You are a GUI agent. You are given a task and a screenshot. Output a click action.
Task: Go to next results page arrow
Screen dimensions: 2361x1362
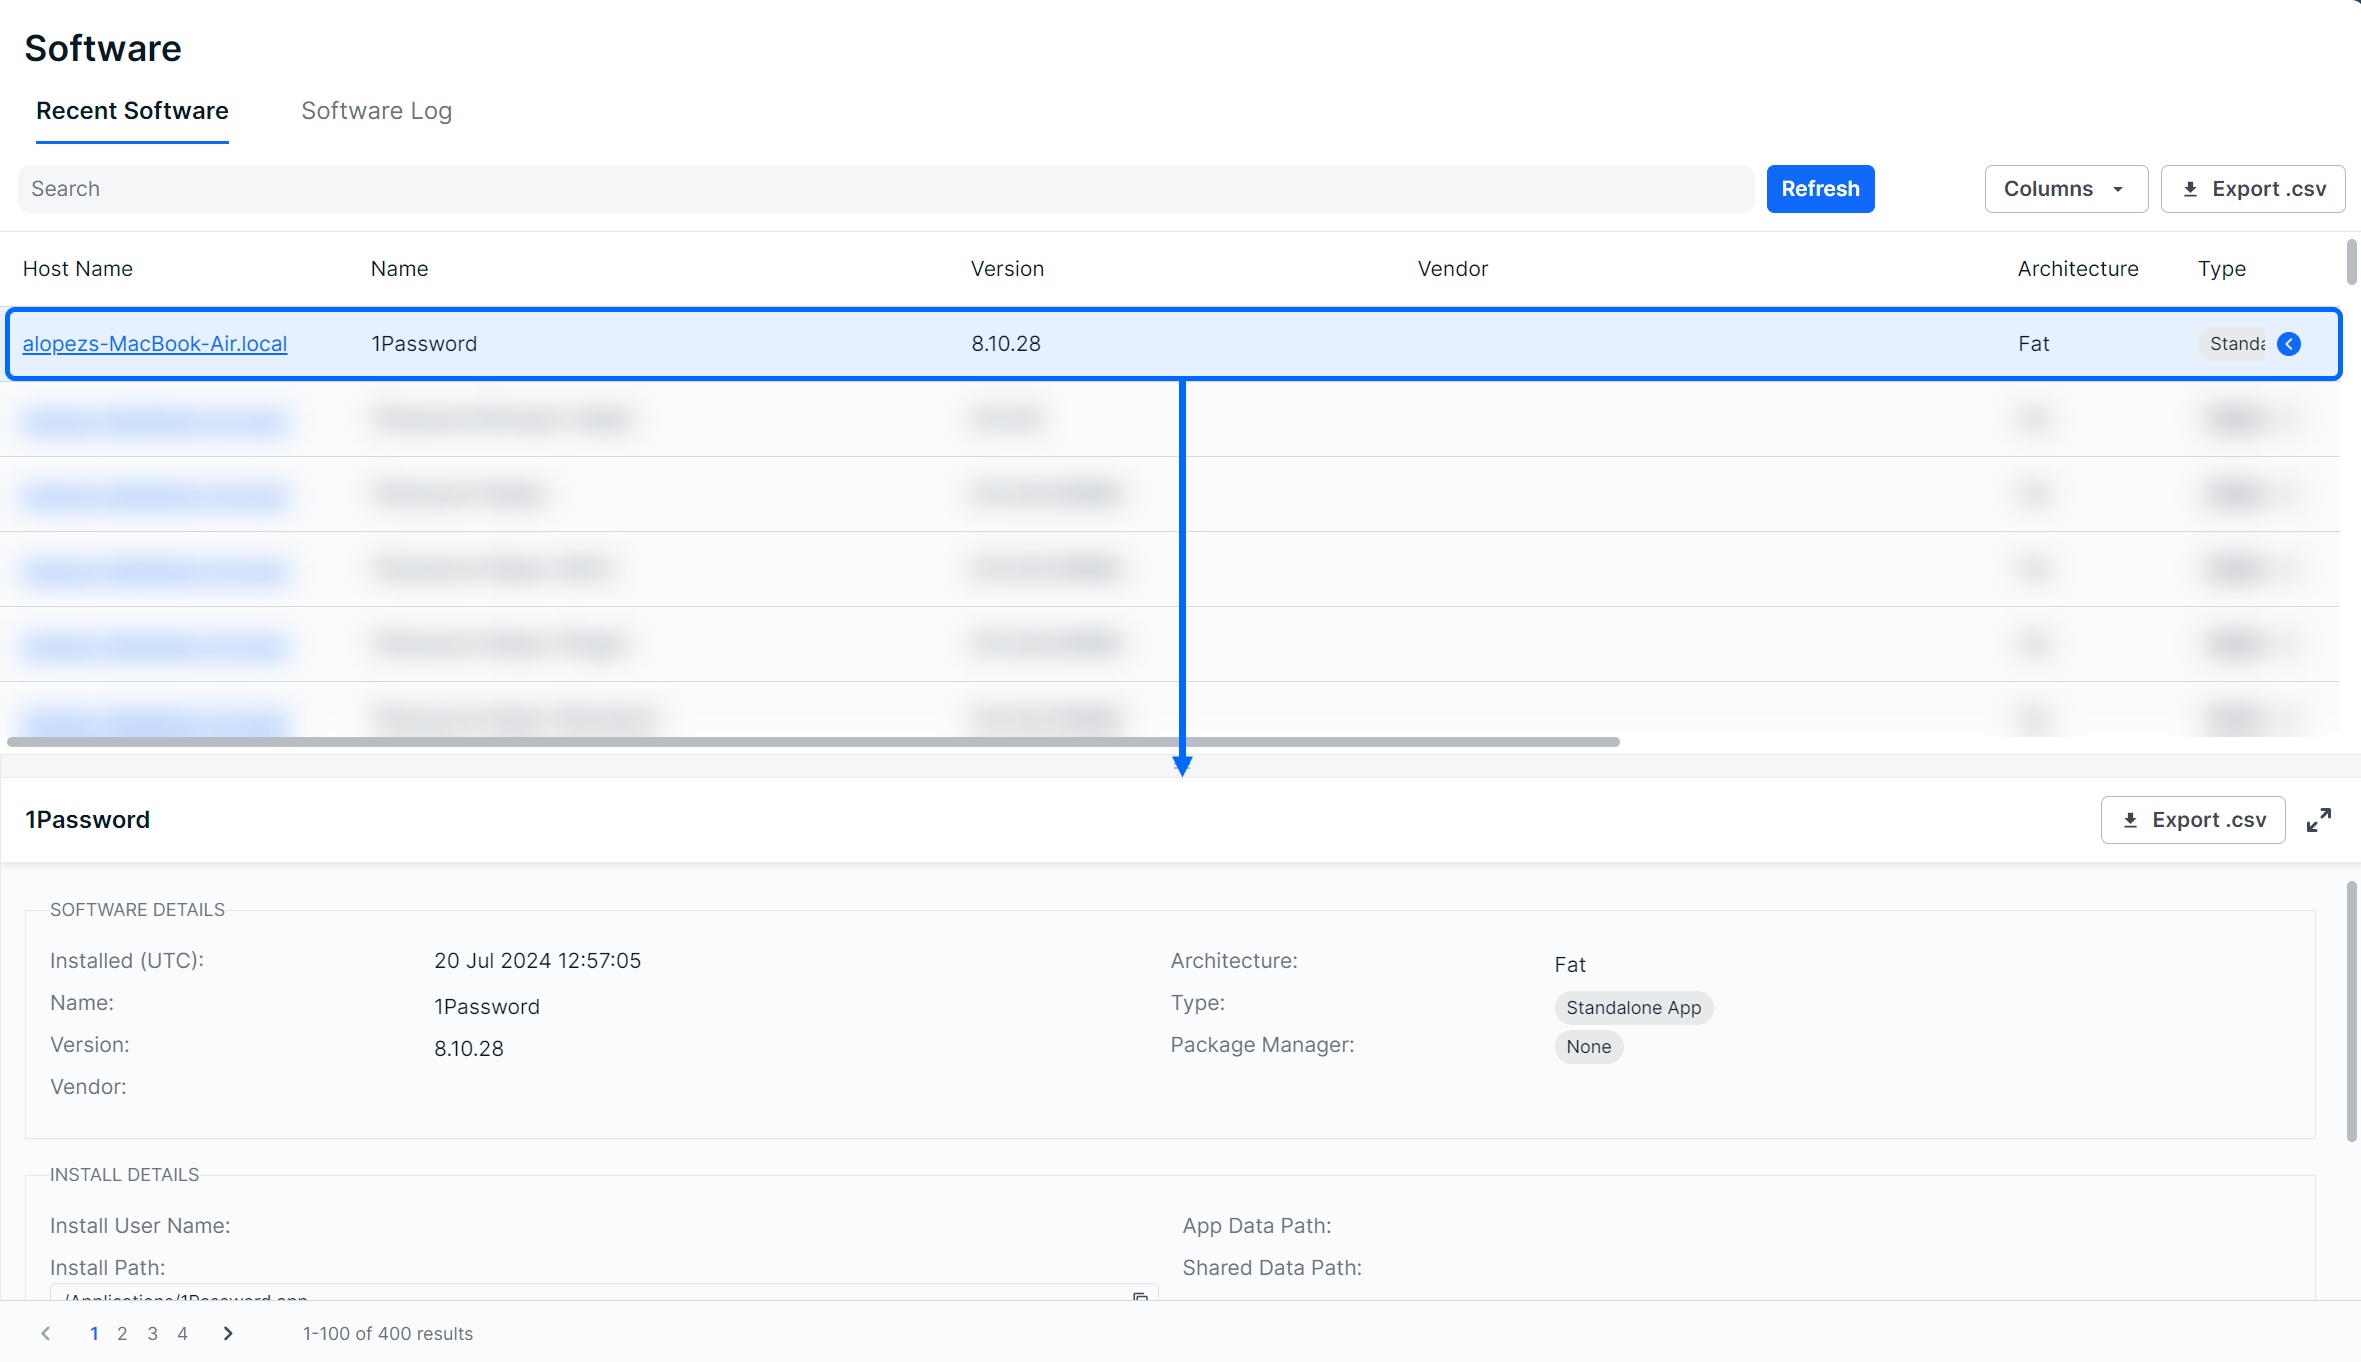(x=228, y=1333)
